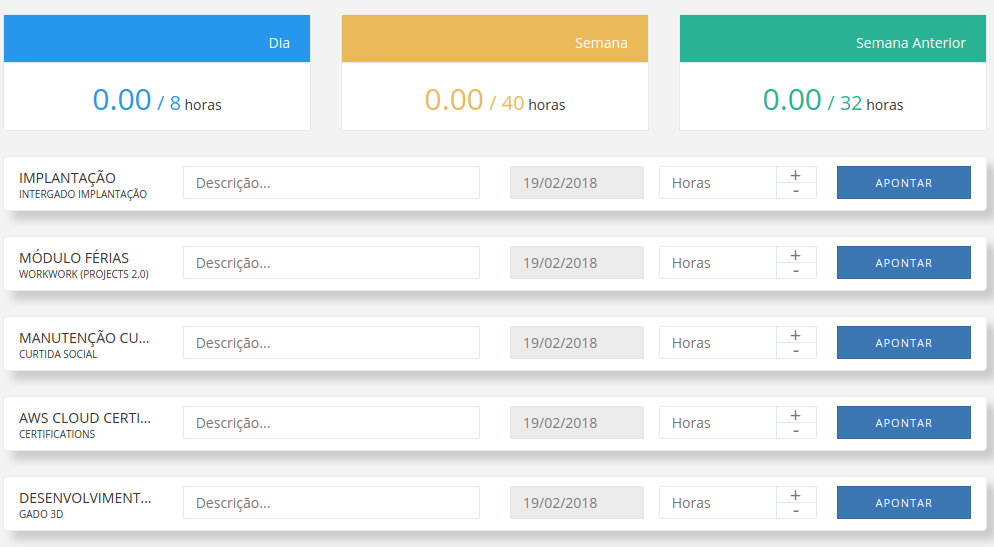Viewport: 994px width, 547px height.
Task: Click INTERGADO IMPLANTAÇÃO project label
Action: pos(83,195)
